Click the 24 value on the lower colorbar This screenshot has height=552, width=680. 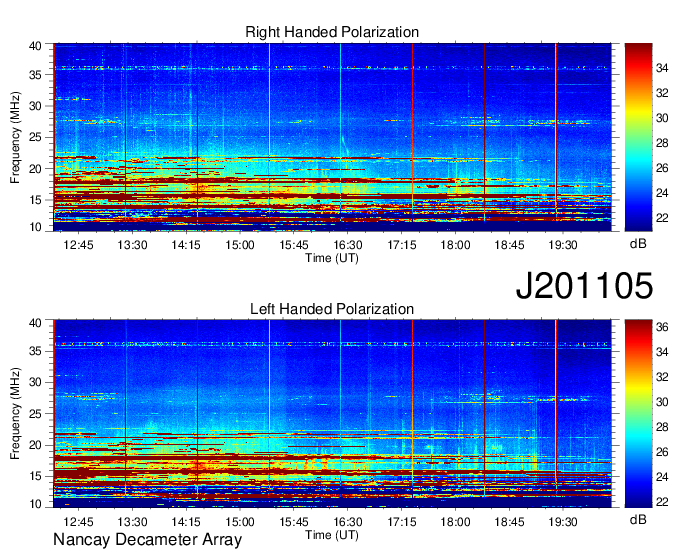coord(662,477)
